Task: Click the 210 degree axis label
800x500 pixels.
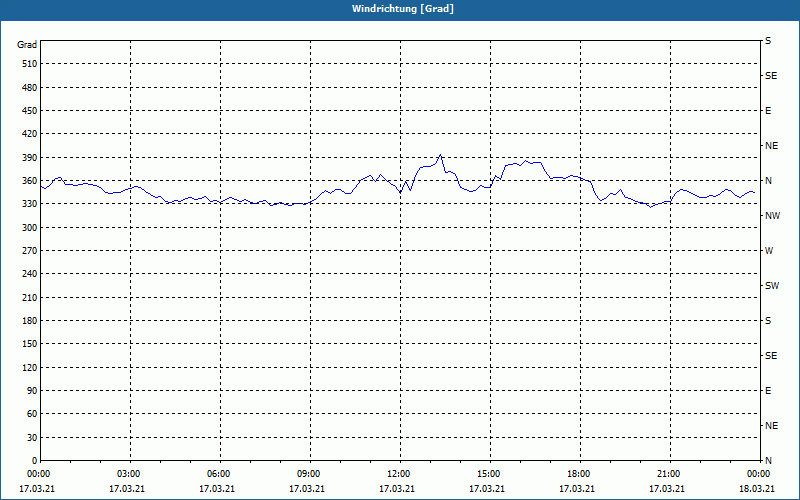Action: [x=30, y=297]
